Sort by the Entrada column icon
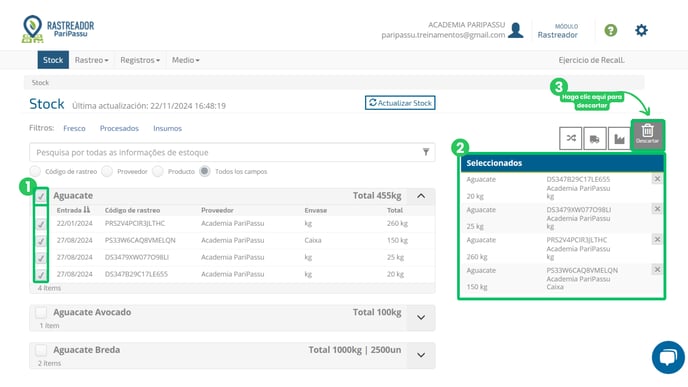 (x=86, y=210)
